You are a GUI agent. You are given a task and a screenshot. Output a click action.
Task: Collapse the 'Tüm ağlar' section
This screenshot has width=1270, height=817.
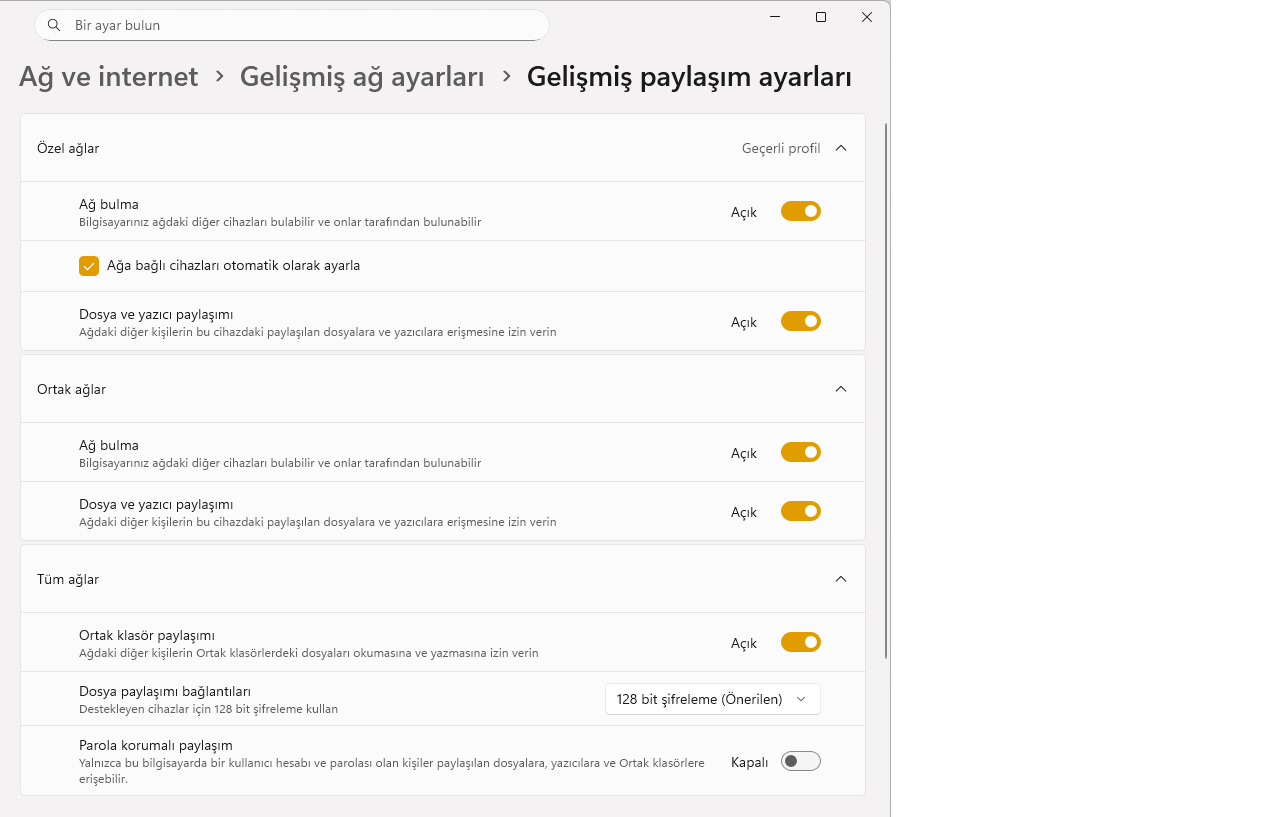click(x=841, y=579)
